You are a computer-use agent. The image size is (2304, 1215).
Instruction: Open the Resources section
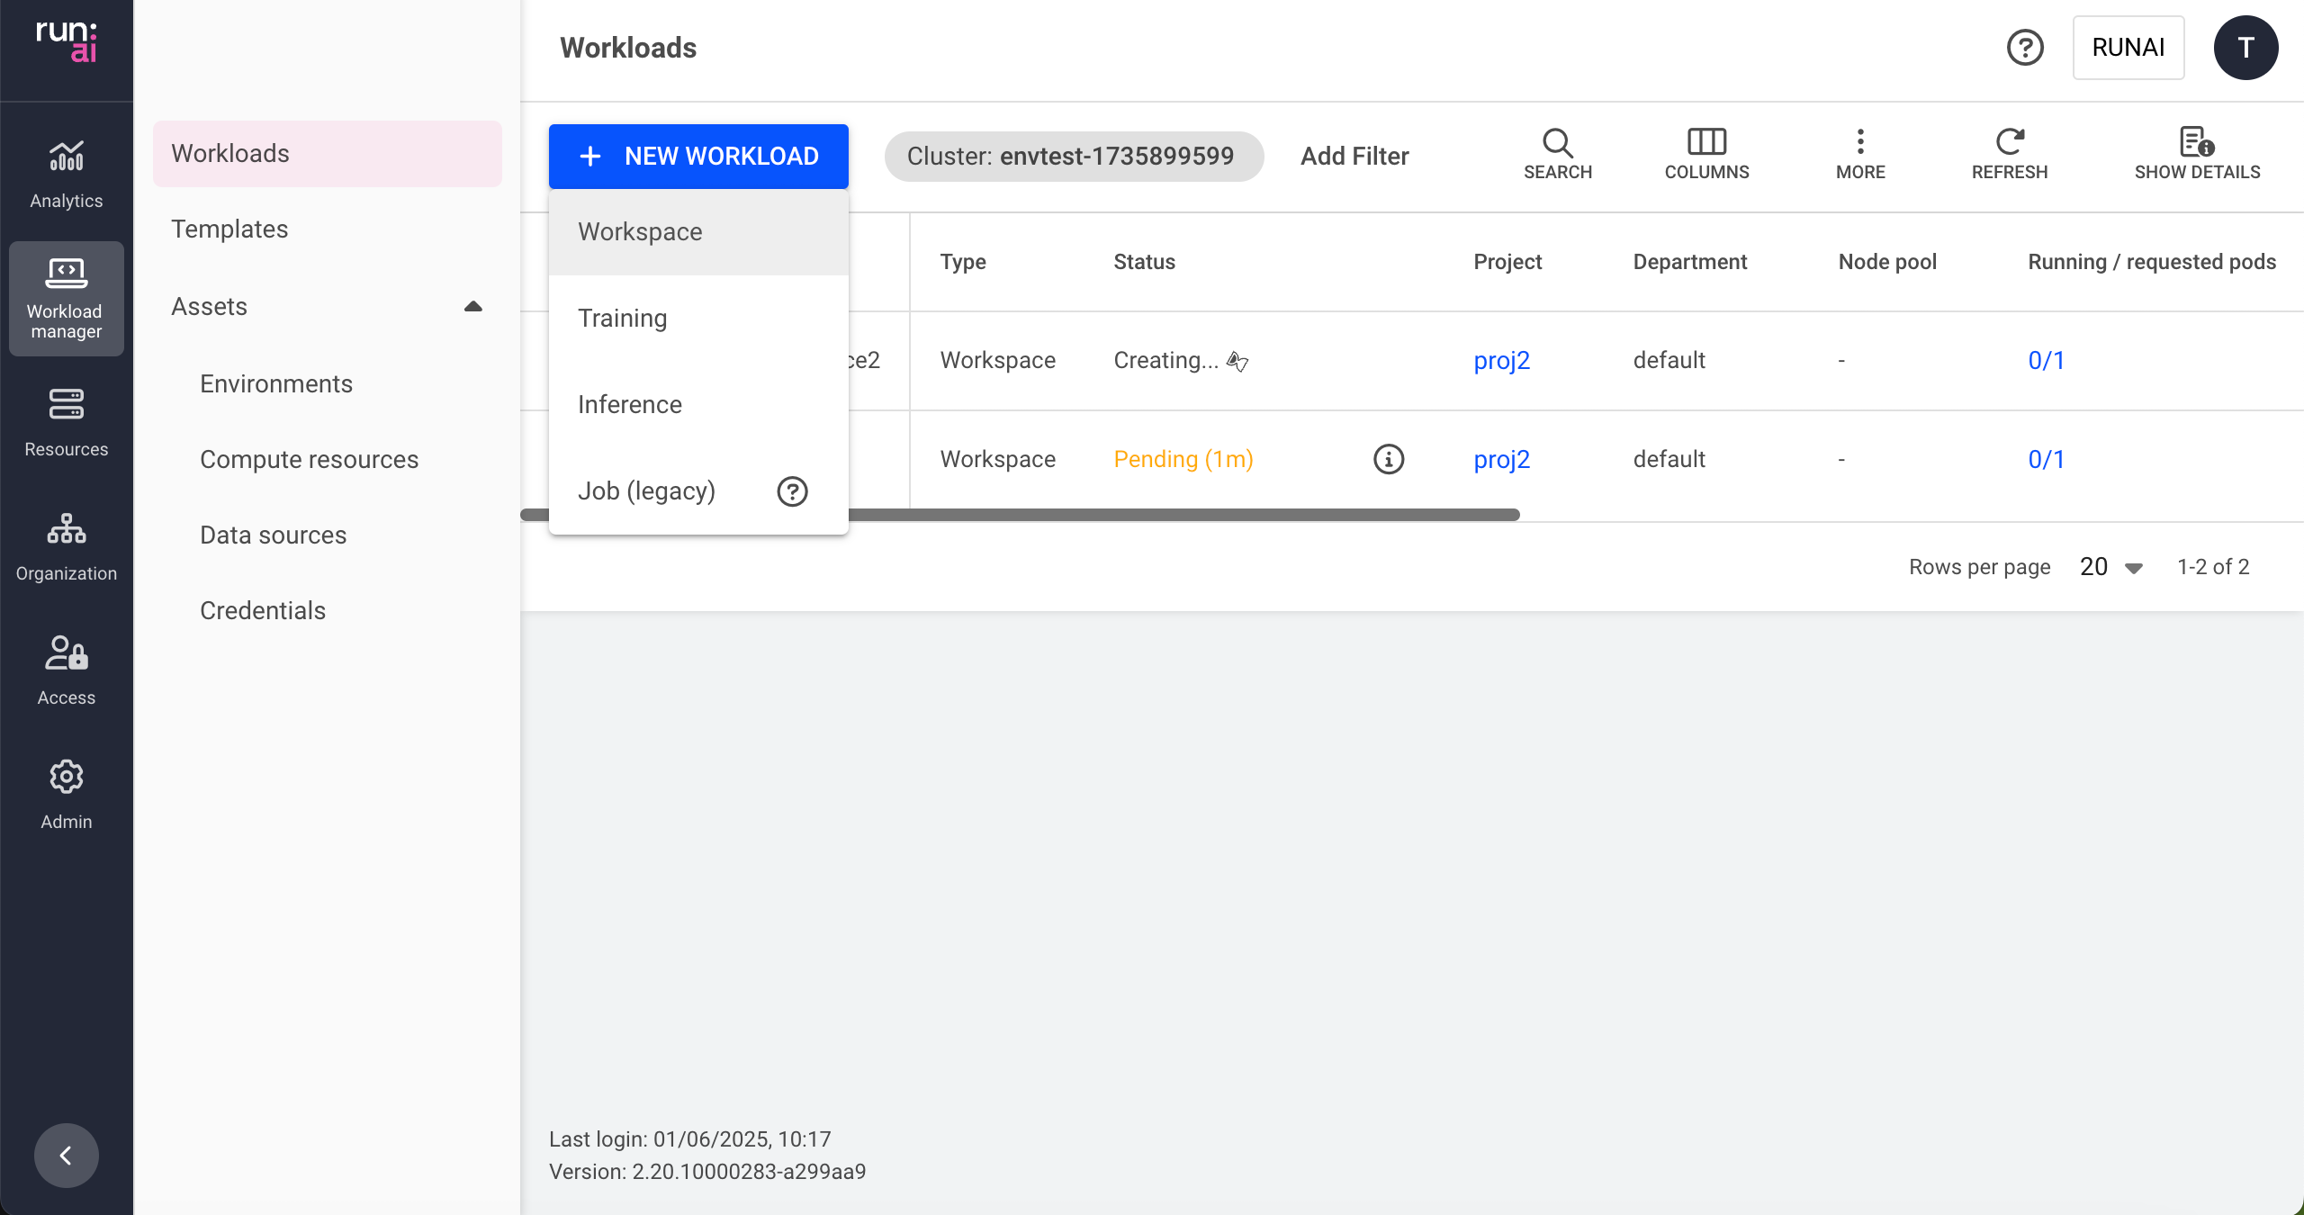tap(66, 420)
